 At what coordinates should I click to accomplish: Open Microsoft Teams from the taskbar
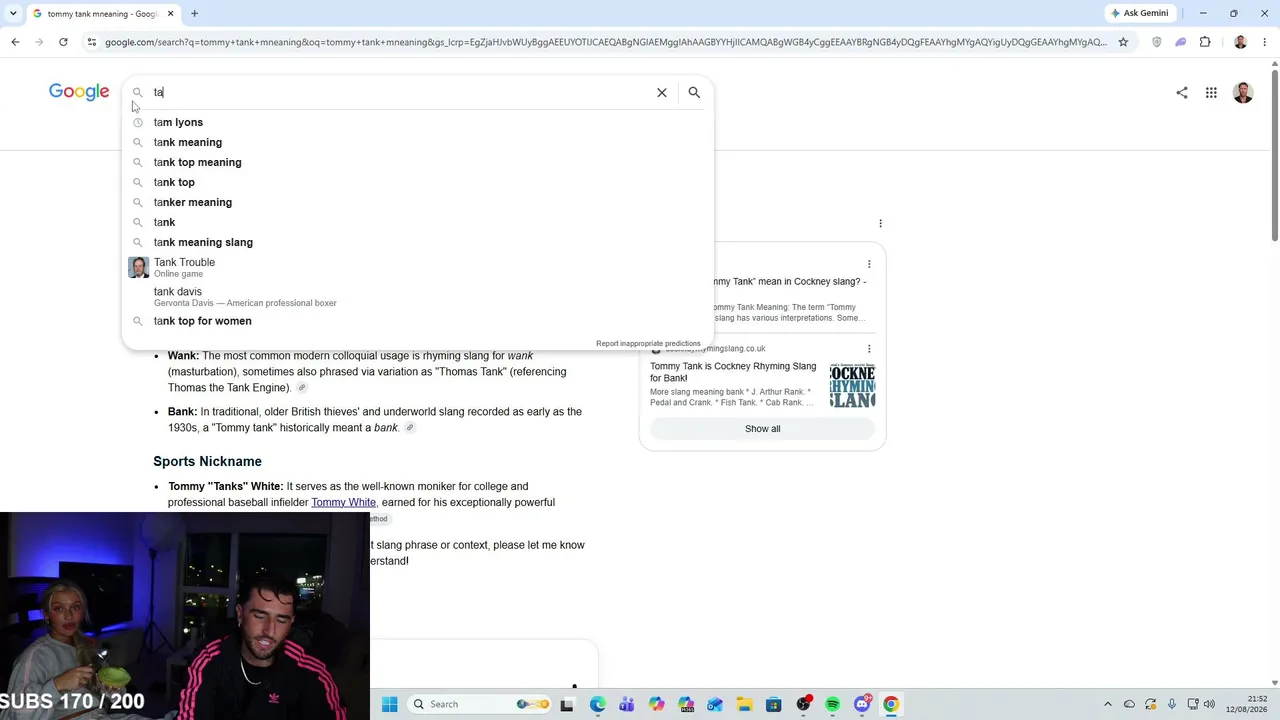point(627,704)
